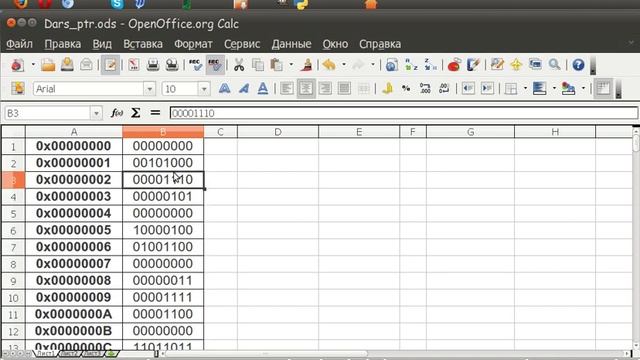Open the Справка menu
Image resolution: width=640 pixels, height=360 pixels.
(x=380, y=44)
